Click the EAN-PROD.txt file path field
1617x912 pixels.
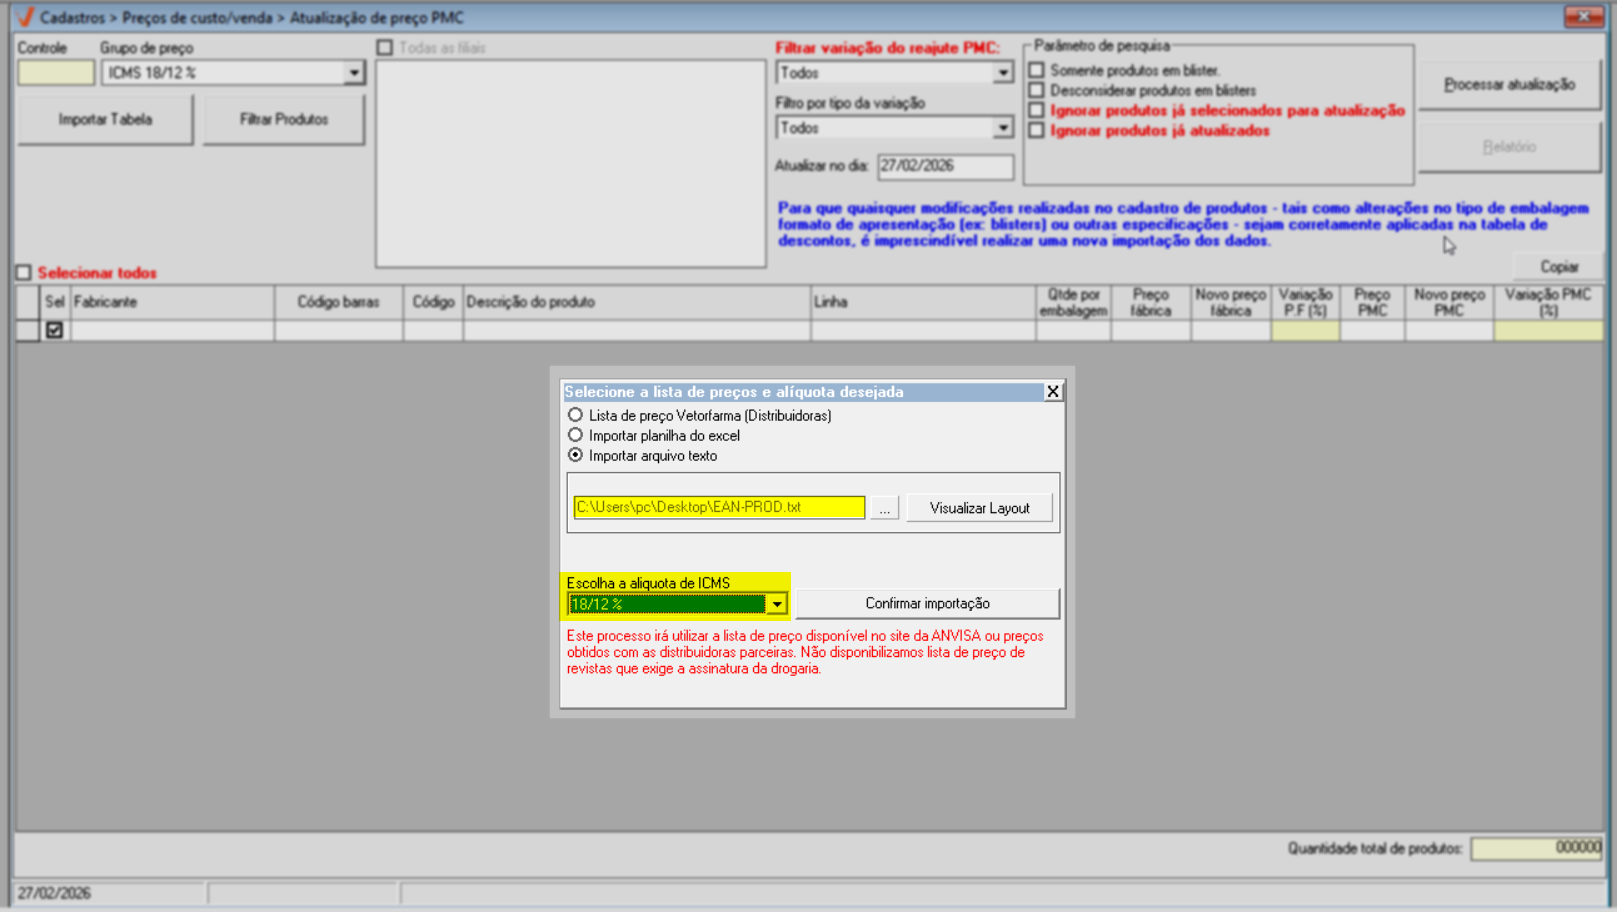[719, 507]
